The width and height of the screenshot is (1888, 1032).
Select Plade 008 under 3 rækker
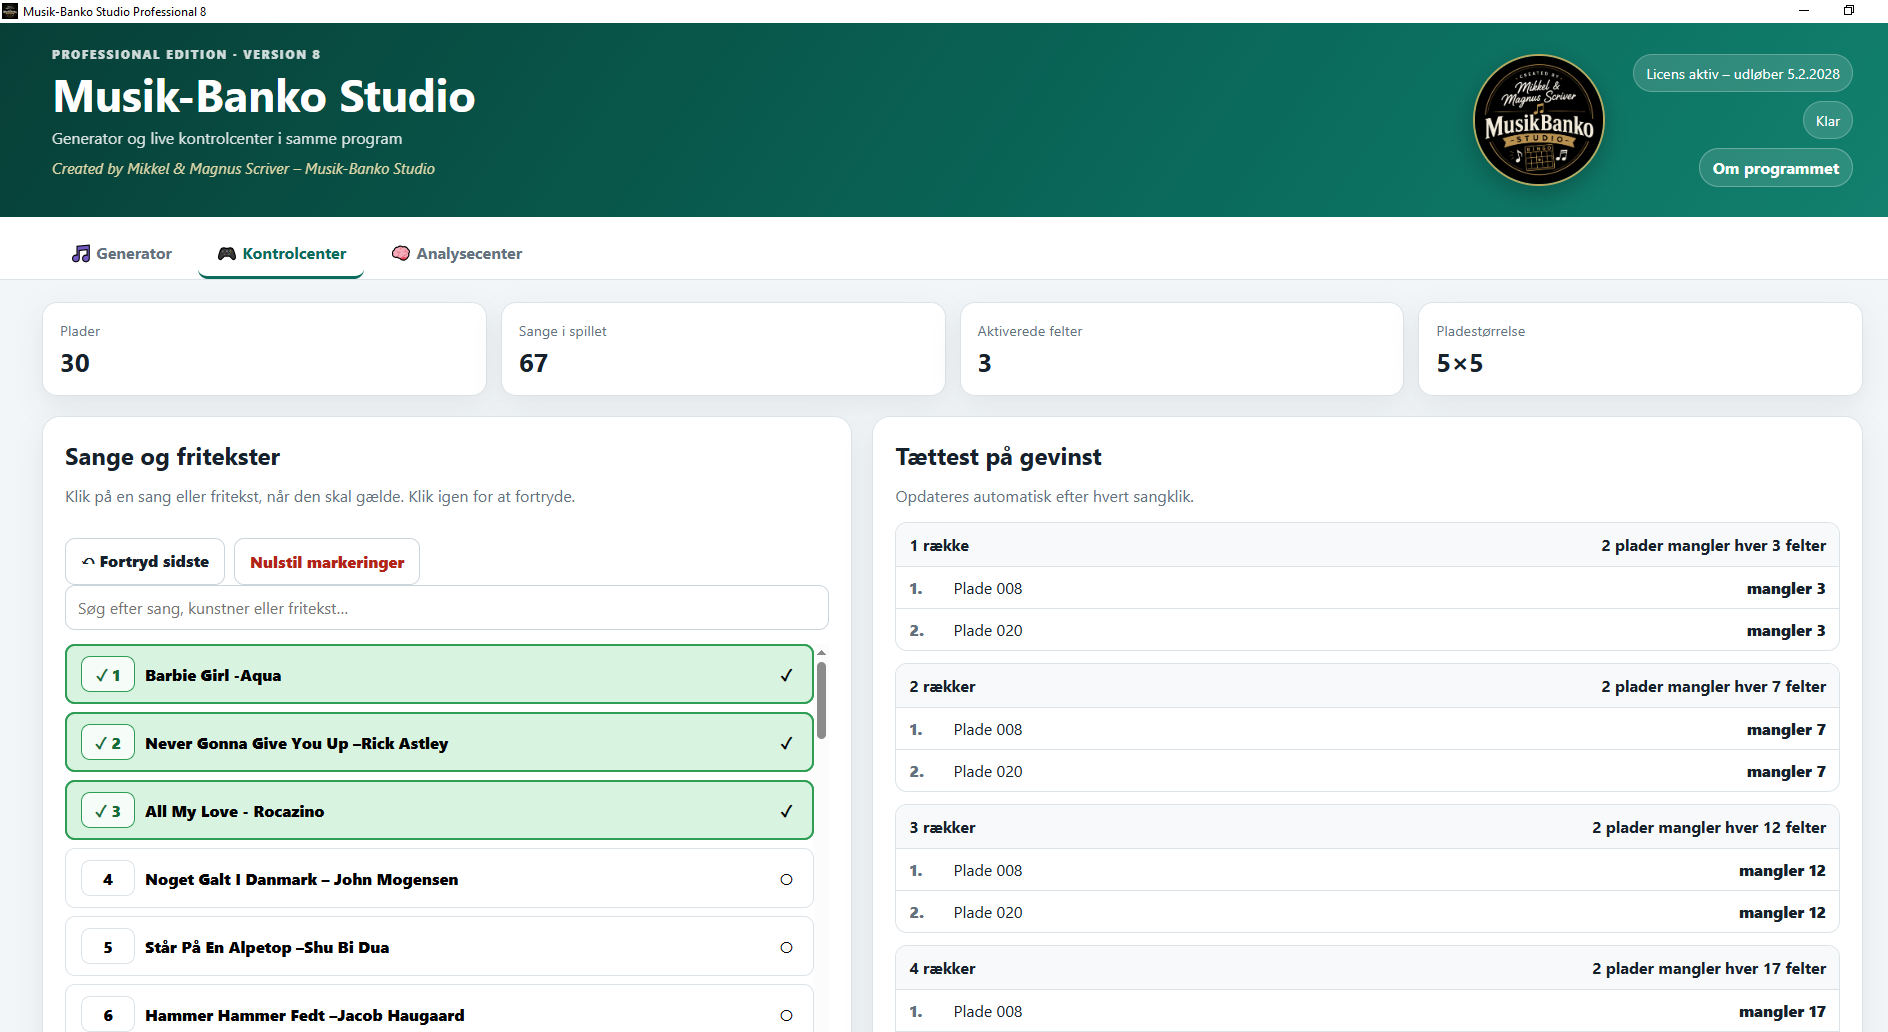pos(1367,870)
